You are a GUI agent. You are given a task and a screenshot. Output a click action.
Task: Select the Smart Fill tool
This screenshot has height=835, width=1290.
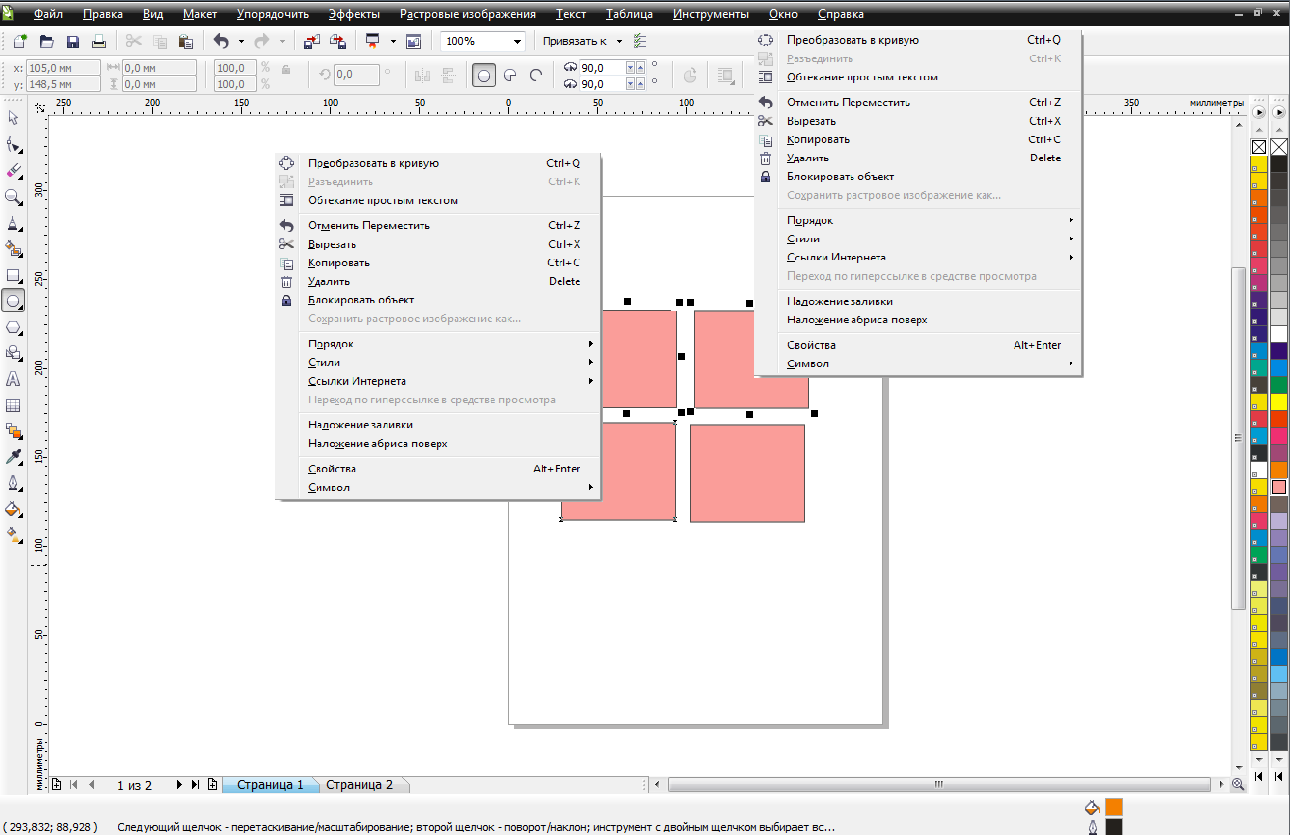coord(14,248)
